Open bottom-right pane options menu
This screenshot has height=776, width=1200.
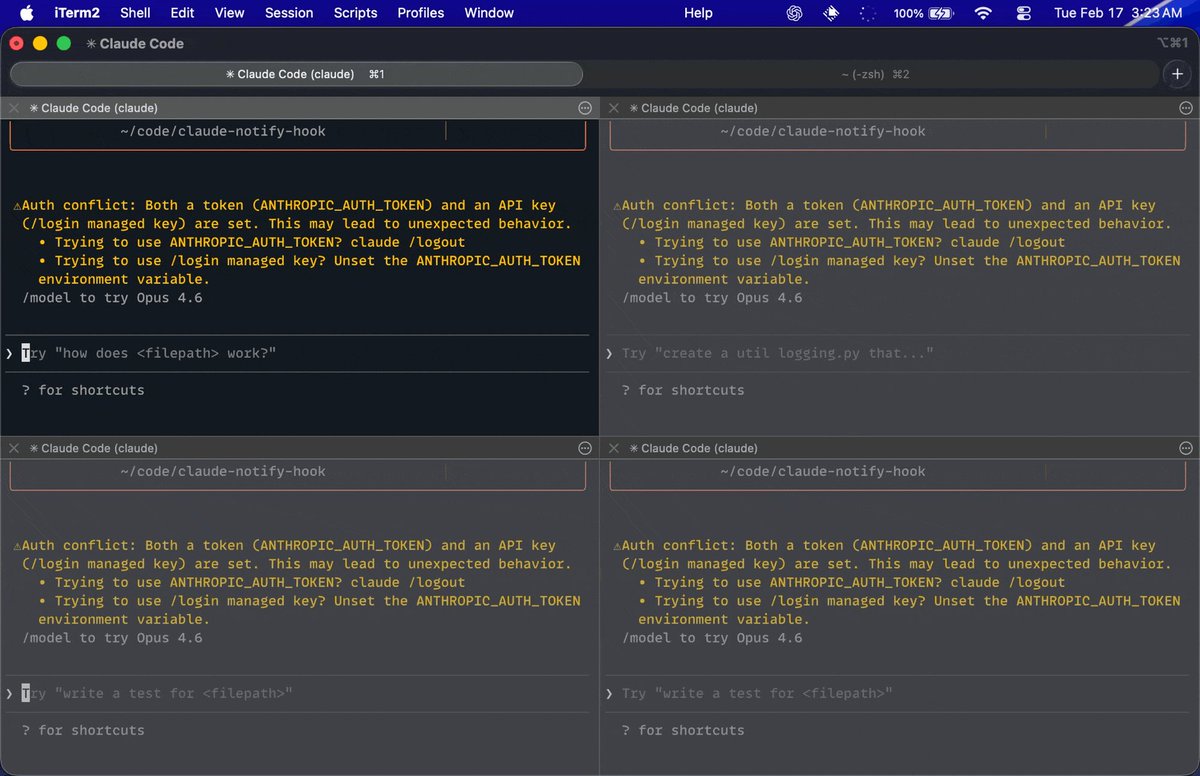pyautogui.click(x=1185, y=448)
